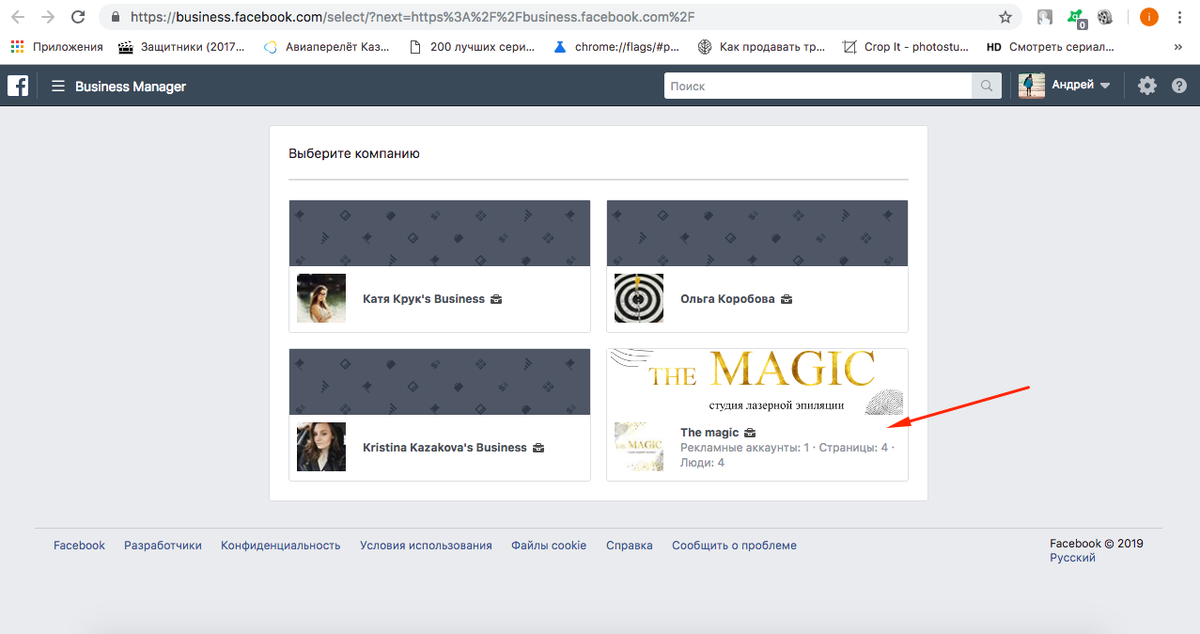Screen dimensions: 1200x634
Task: Click briefcase icon beside Катя Крук's Business
Action: click(496, 299)
